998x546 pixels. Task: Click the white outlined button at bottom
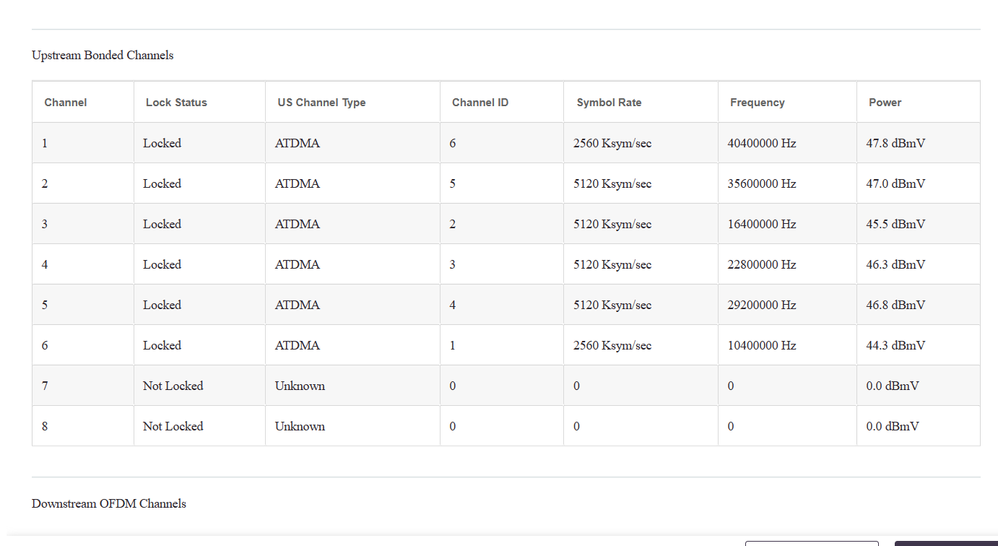coord(811,543)
